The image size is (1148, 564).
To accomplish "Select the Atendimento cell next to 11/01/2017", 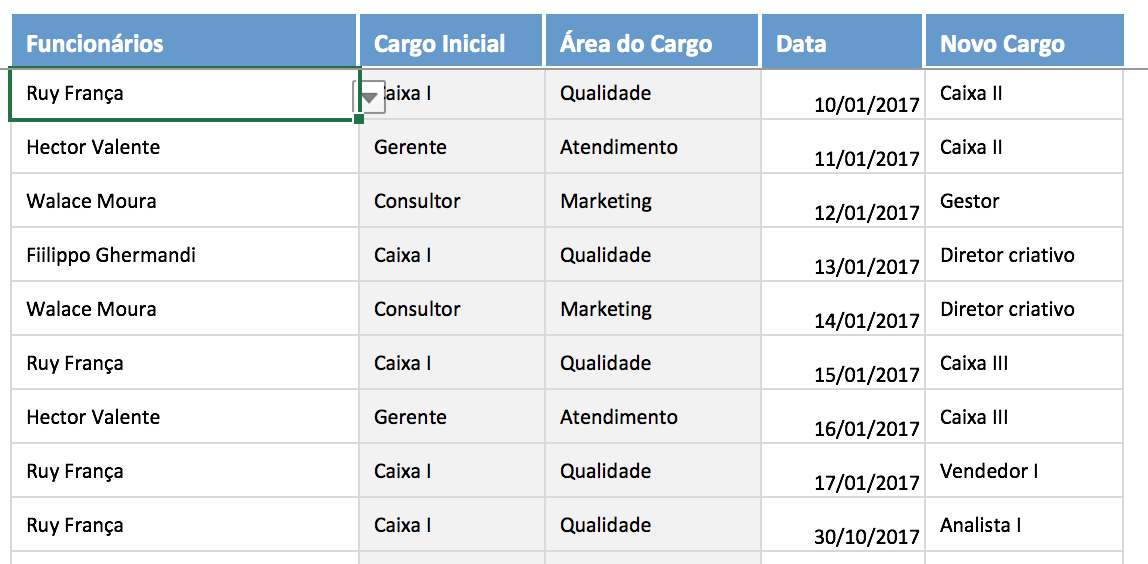I will [x=651, y=148].
